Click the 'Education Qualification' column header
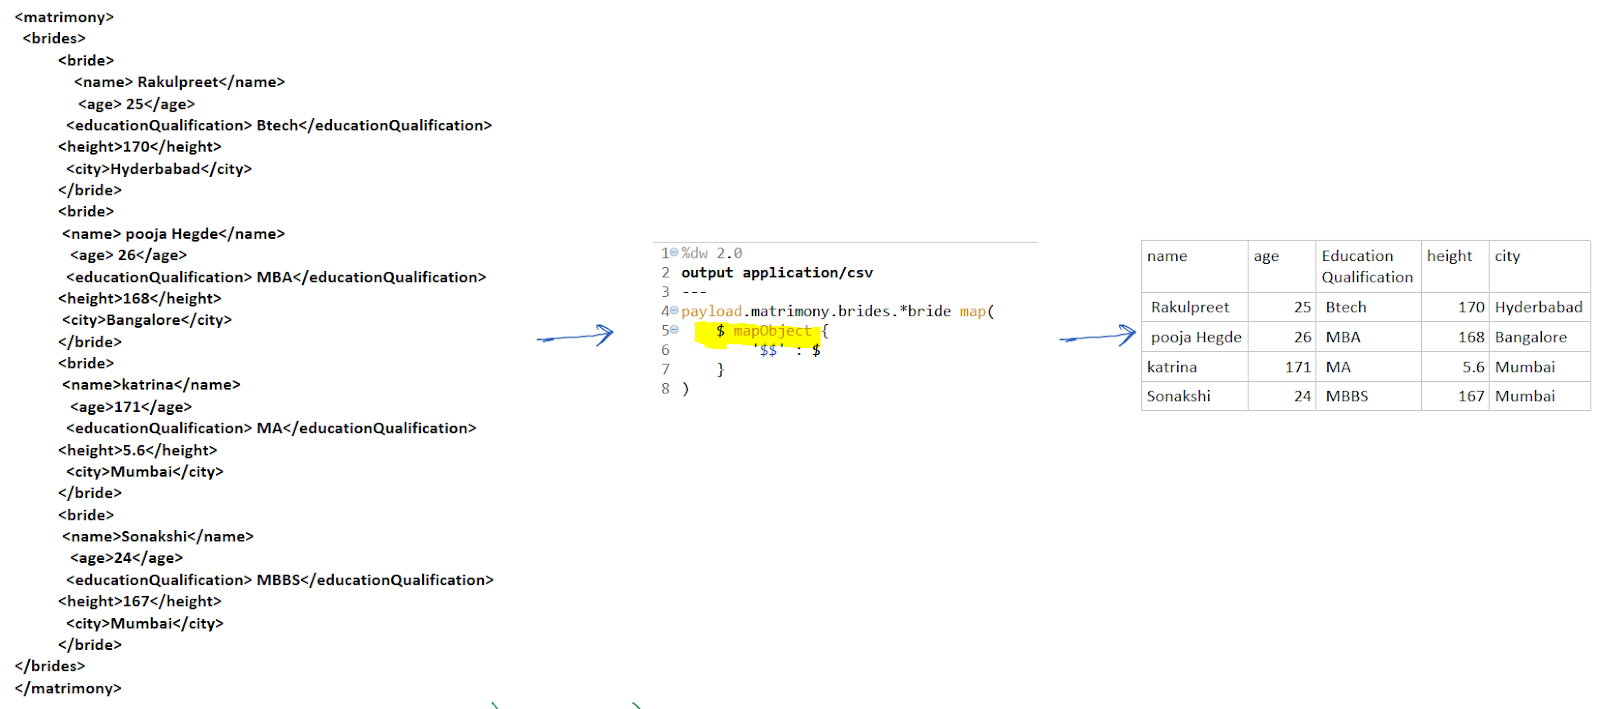 1367,266
